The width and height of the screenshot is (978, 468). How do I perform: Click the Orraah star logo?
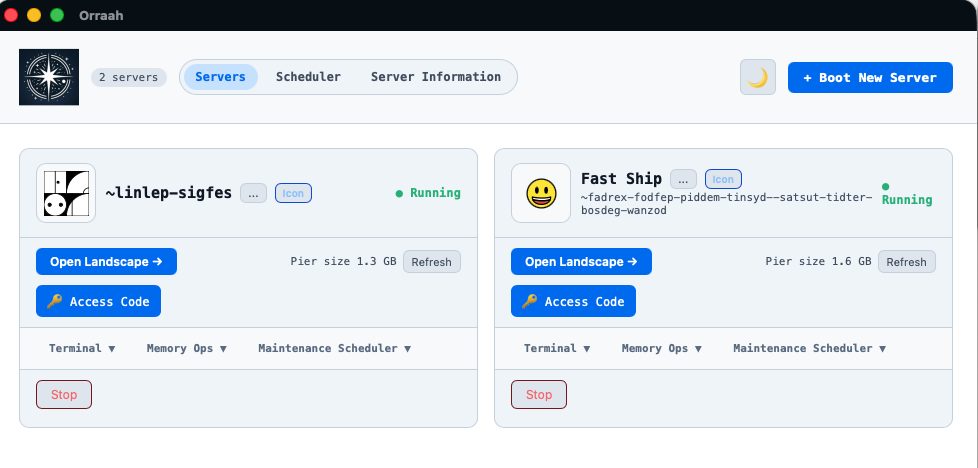coord(49,77)
